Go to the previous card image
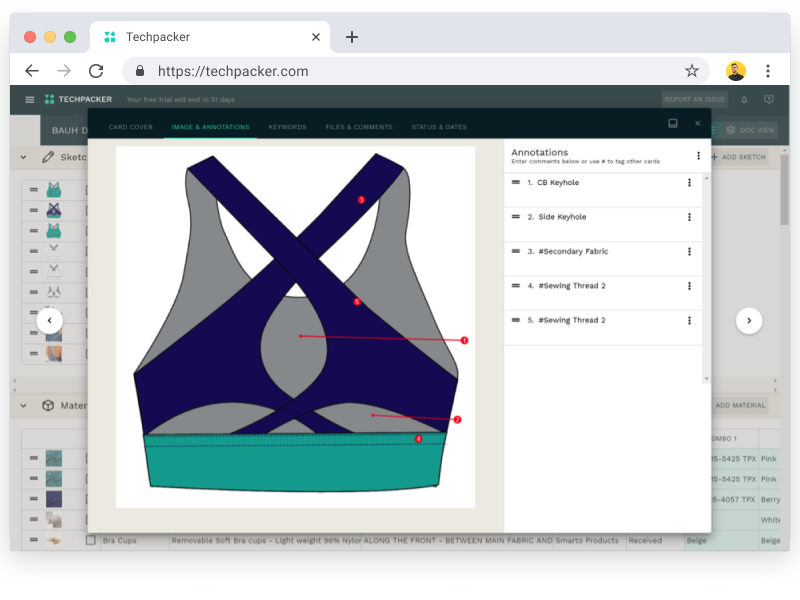 (49, 321)
